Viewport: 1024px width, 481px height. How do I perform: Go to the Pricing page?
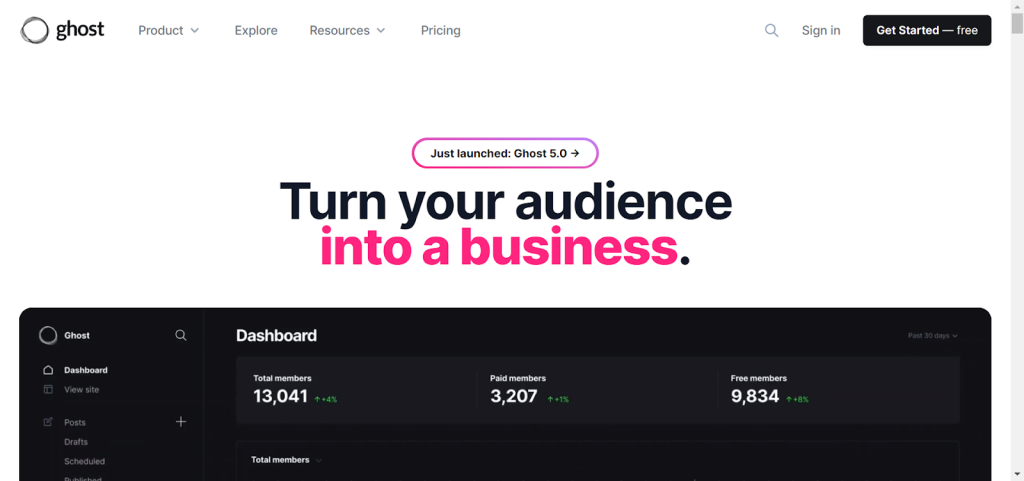click(440, 31)
